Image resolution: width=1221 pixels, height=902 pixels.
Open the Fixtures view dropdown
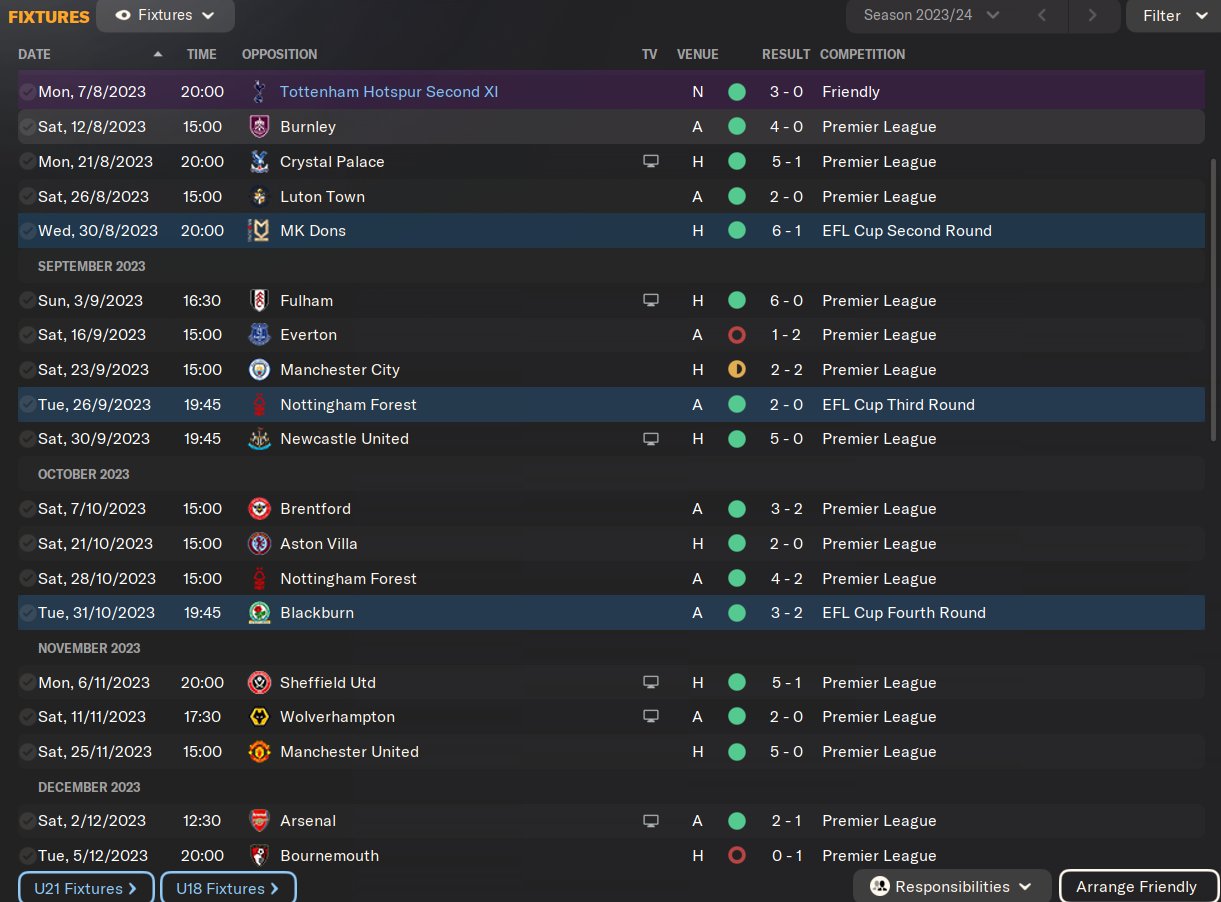166,16
